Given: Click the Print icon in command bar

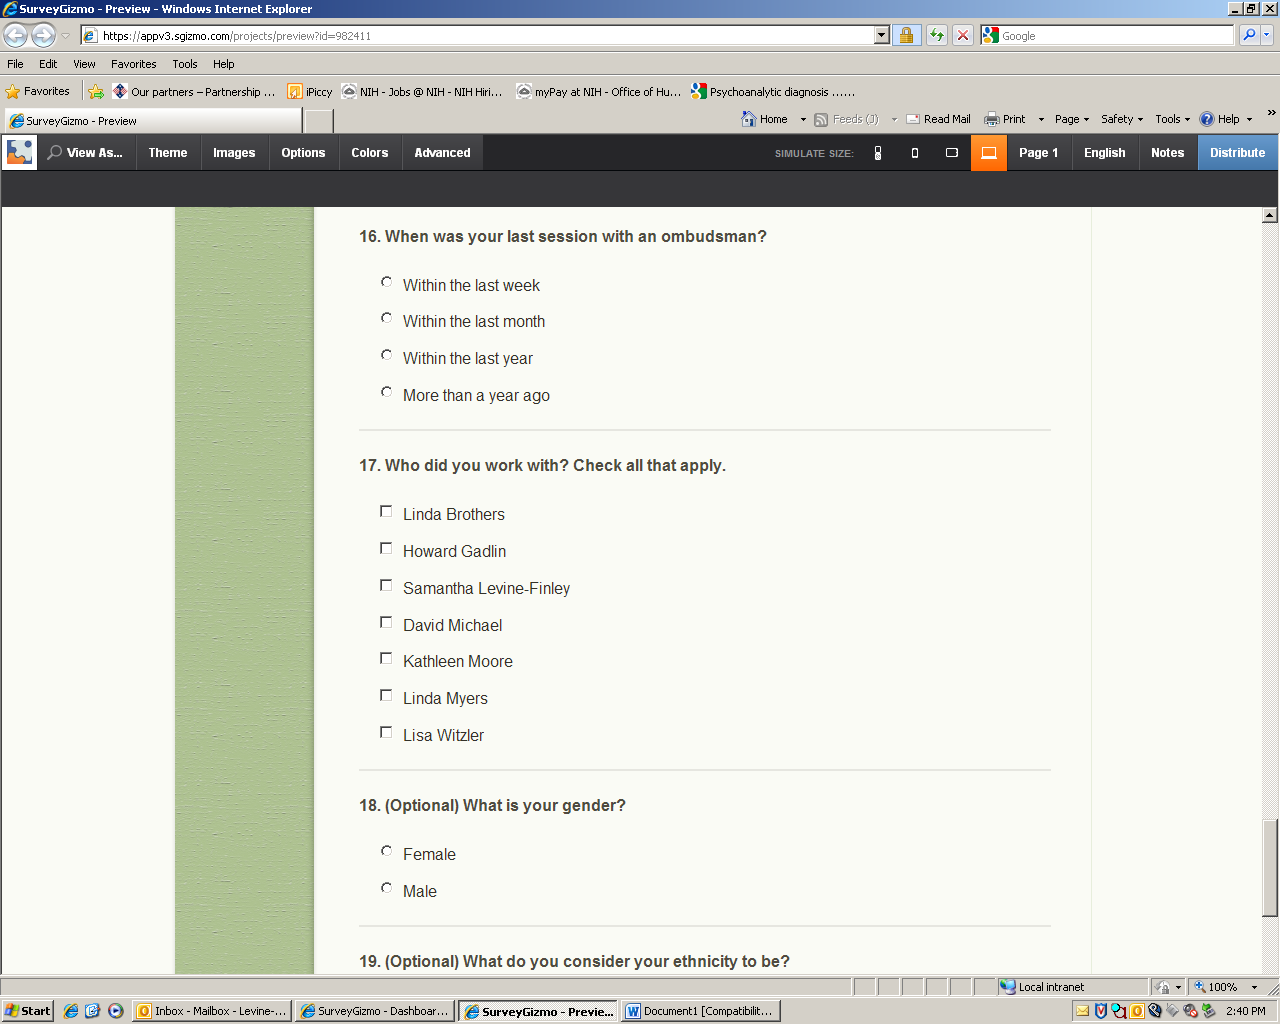Looking at the screenshot, I should coord(992,119).
